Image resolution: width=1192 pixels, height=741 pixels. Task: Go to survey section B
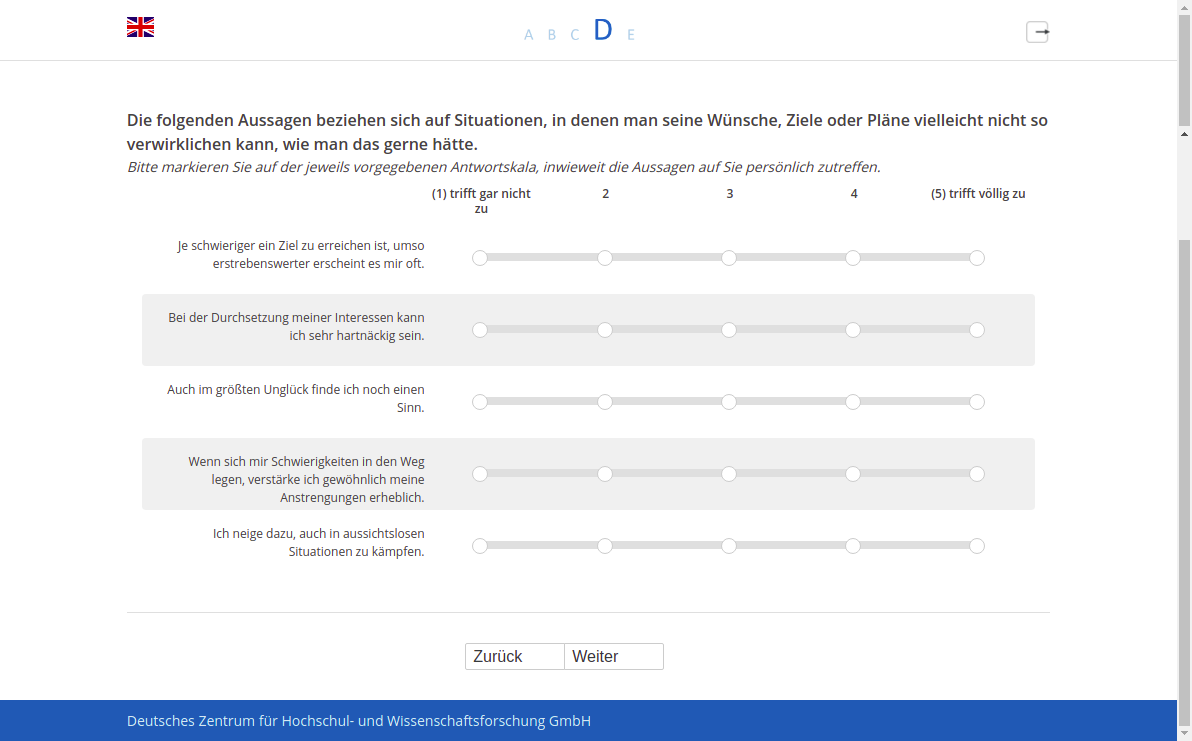pyautogui.click(x=552, y=35)
